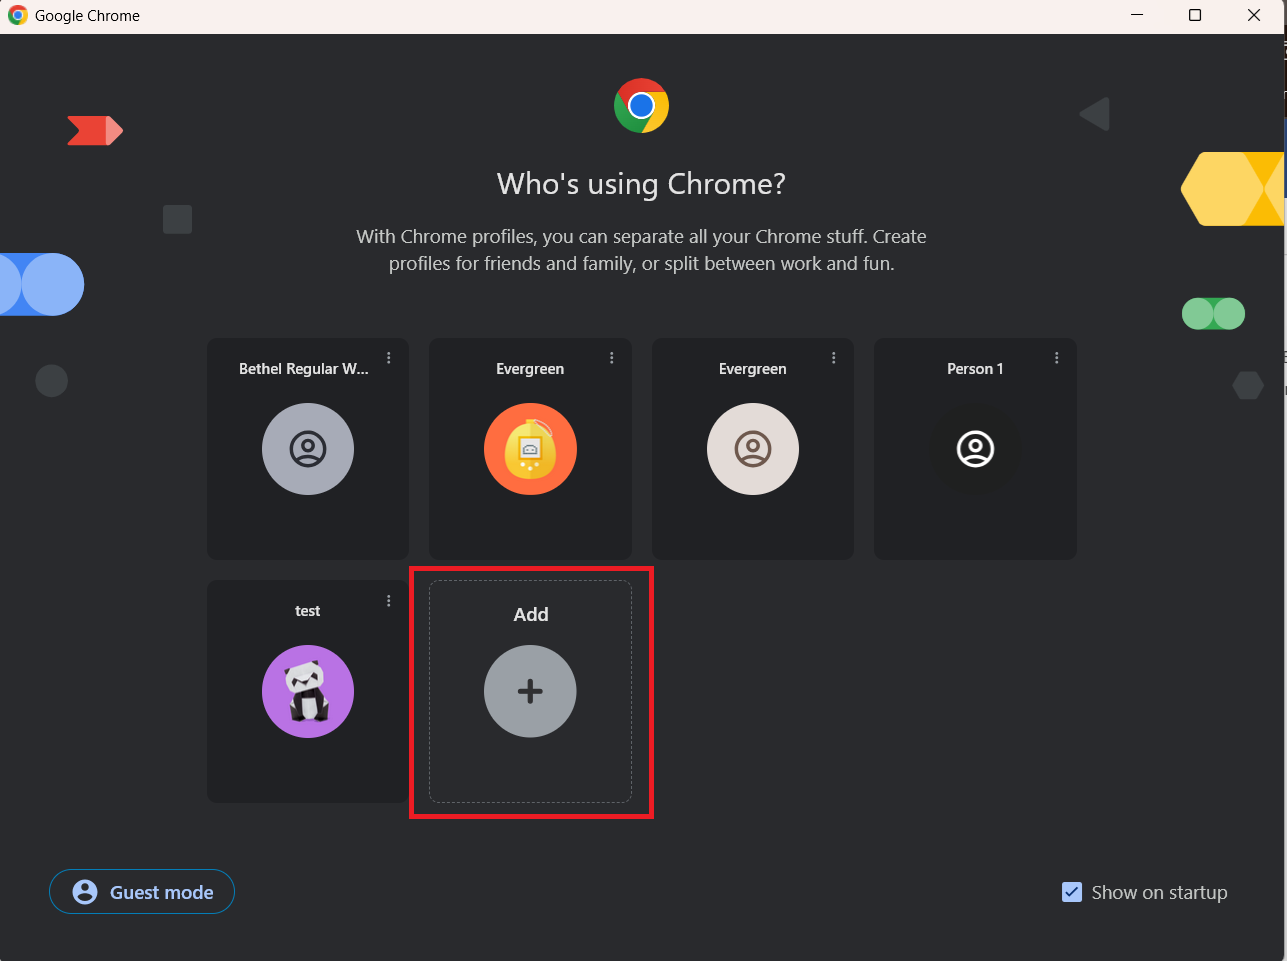Screen dimensions: 1287x961
Task: Click the Chrome logo above the heading
Action: pyautogui.click(x=641, y=105)
